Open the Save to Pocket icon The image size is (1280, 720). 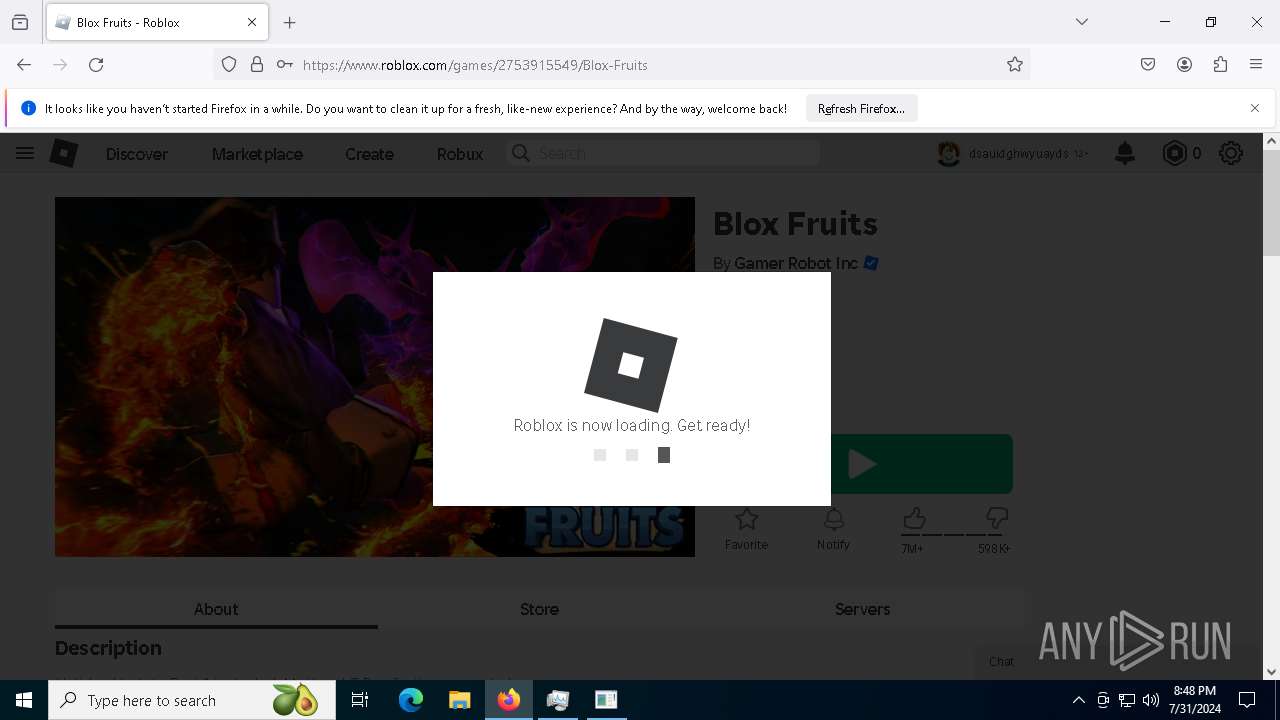pos(1148,64)
